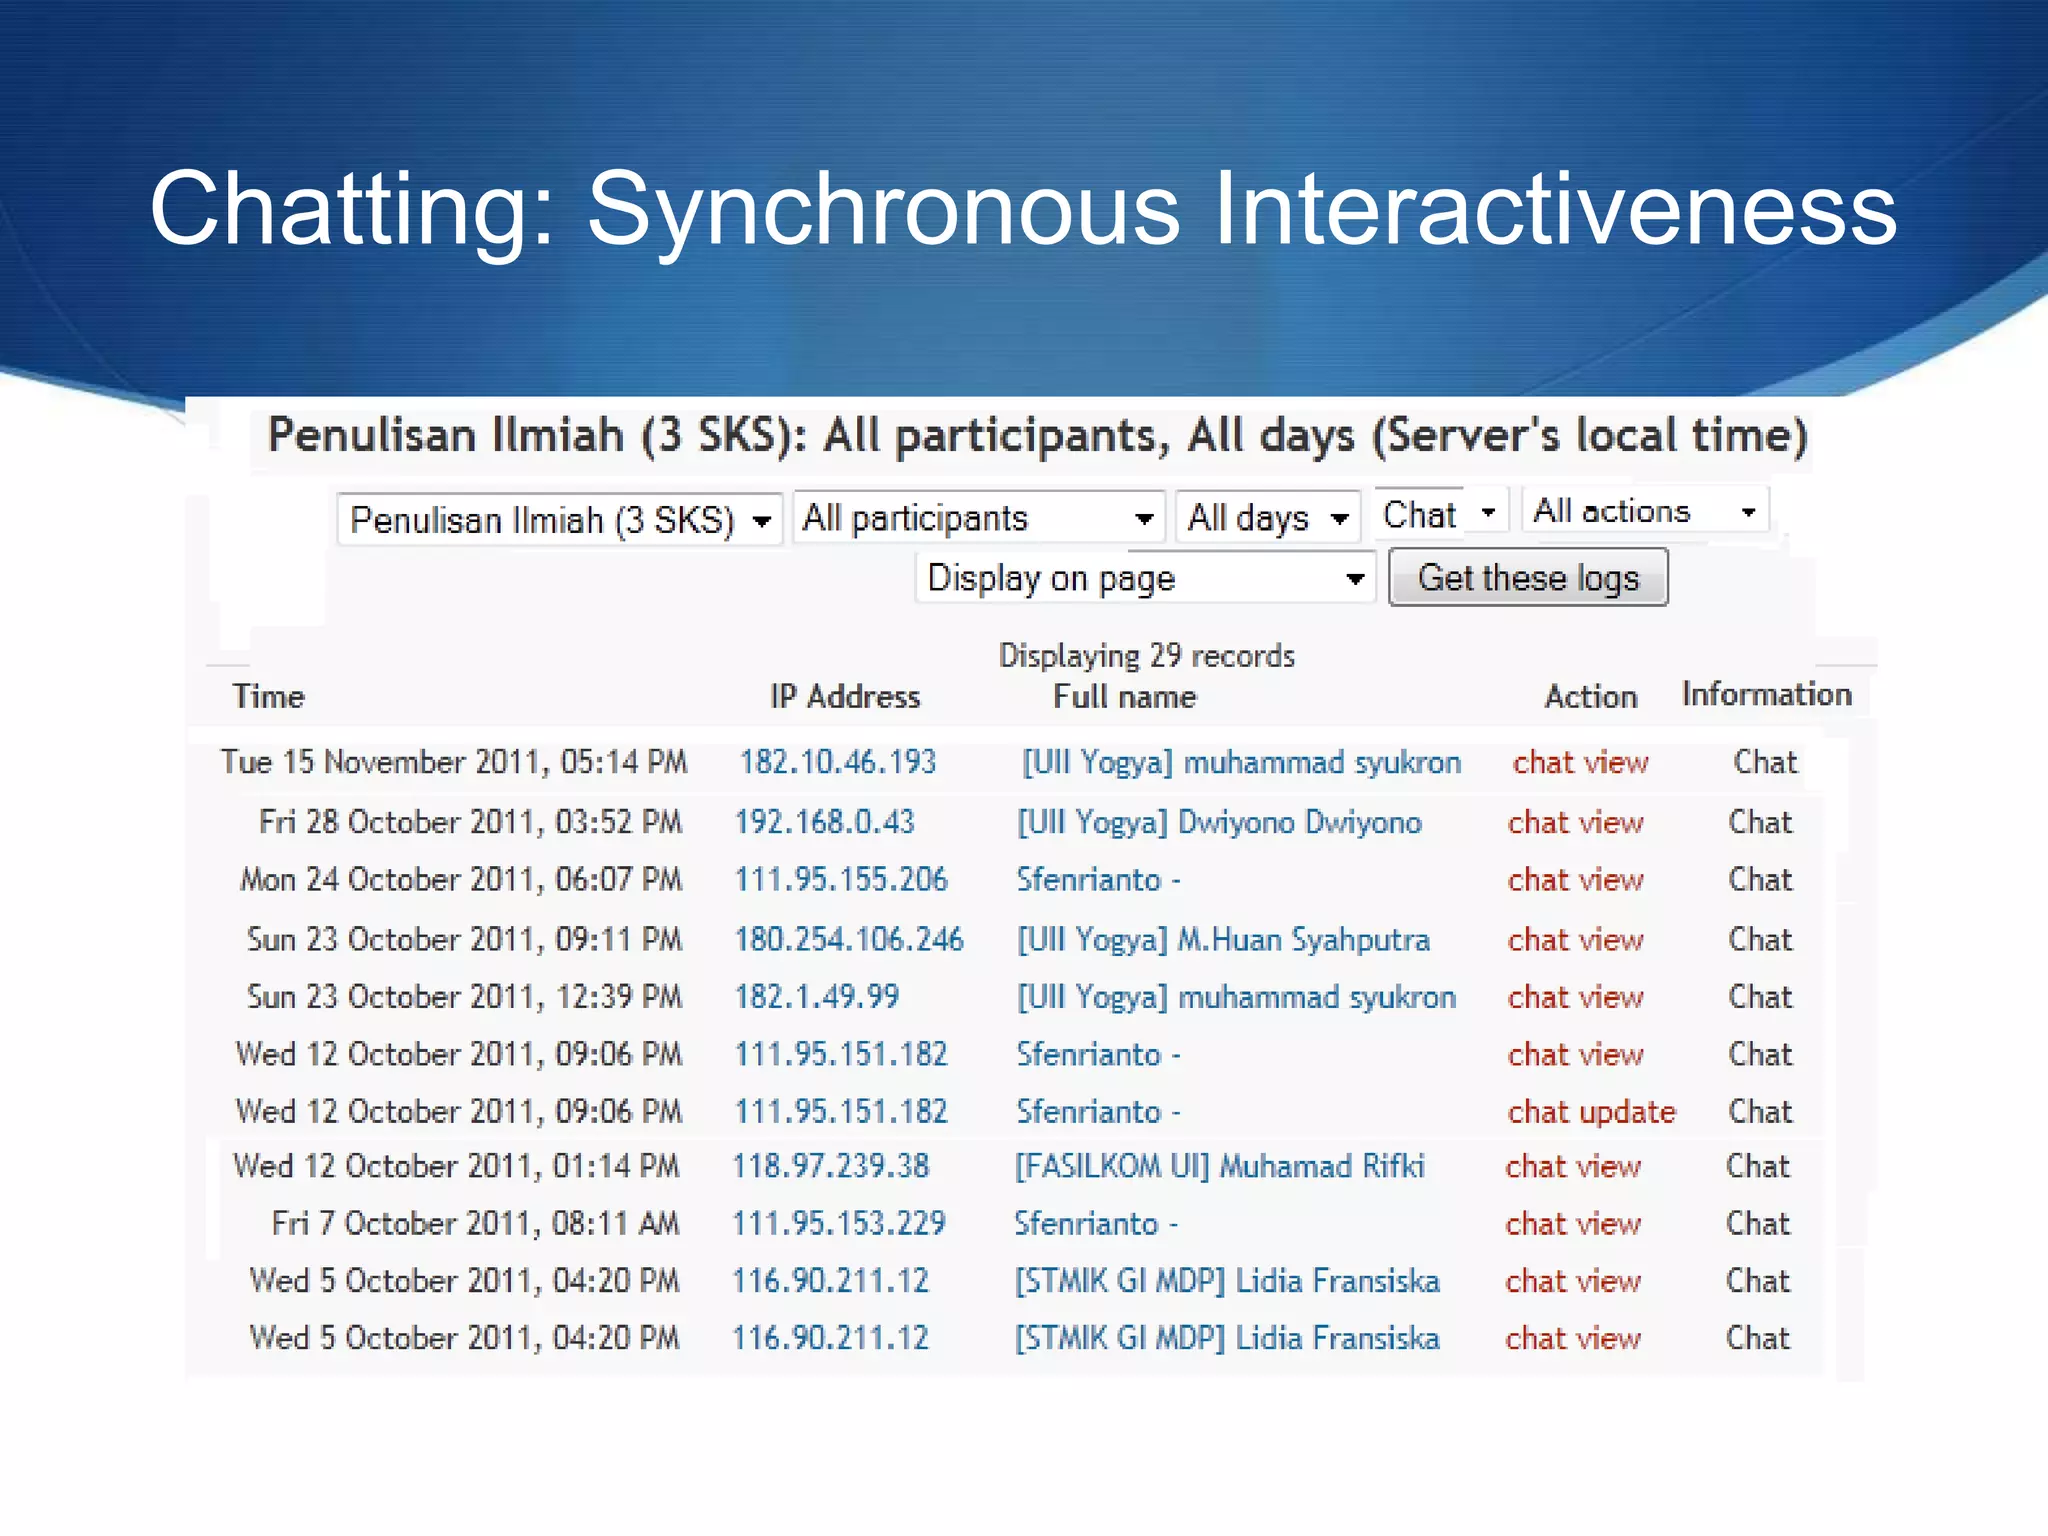Click chat view for Fri 28 October row
This screenshot has height=1536, width=2048.
pos(1575,822)
